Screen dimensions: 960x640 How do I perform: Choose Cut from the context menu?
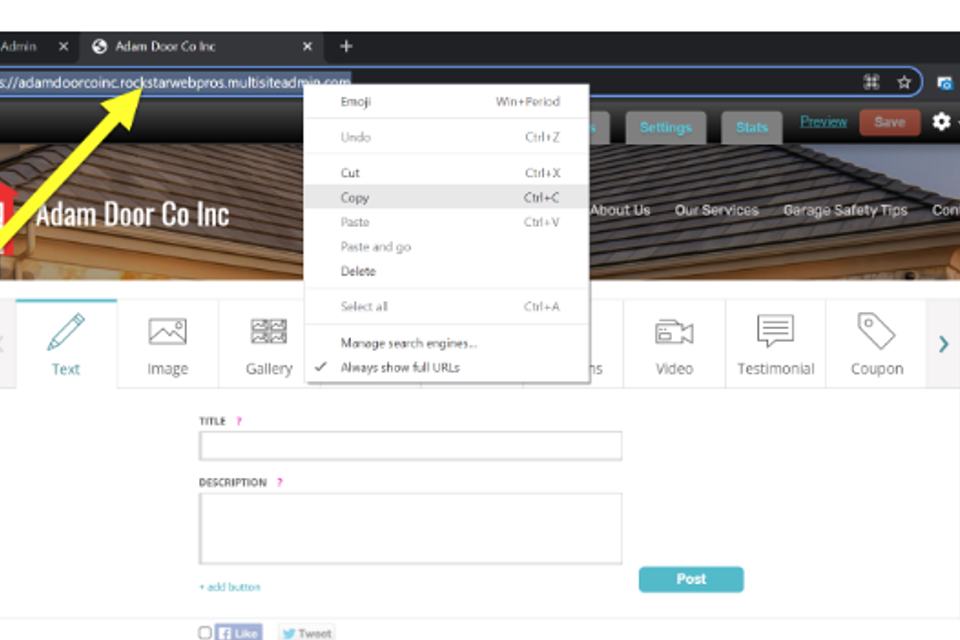(x=447, y=173)
